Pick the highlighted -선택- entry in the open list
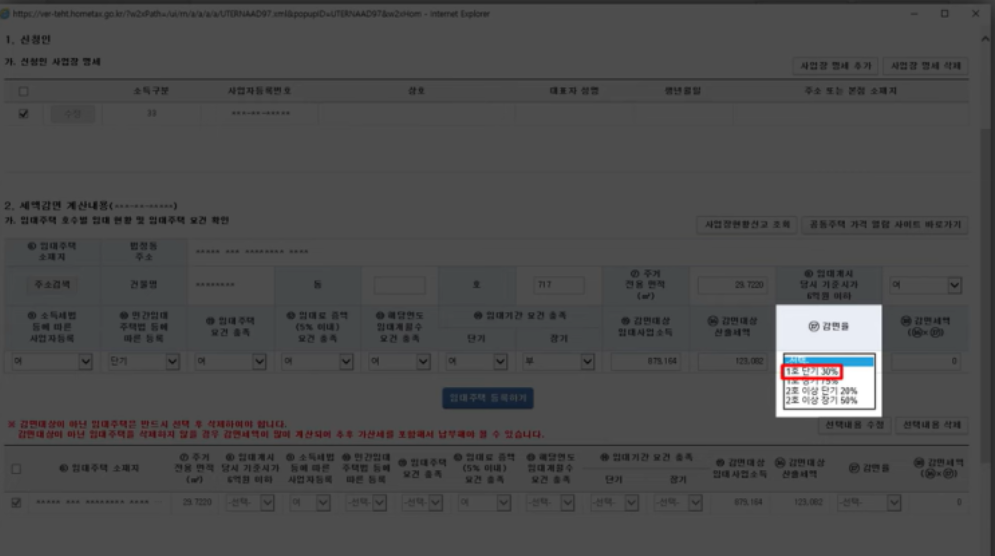 tap(828, 361)
